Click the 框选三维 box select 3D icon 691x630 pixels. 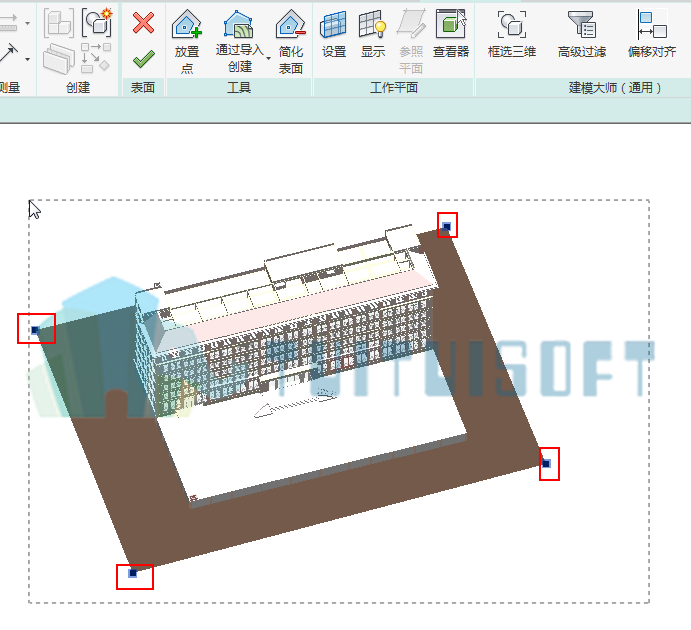(x=512, y=34)
